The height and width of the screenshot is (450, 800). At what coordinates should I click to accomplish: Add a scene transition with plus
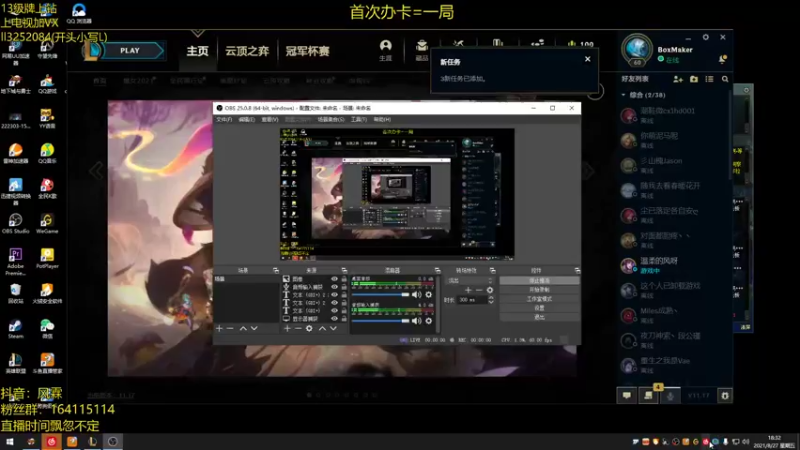[x=468, y=290]
